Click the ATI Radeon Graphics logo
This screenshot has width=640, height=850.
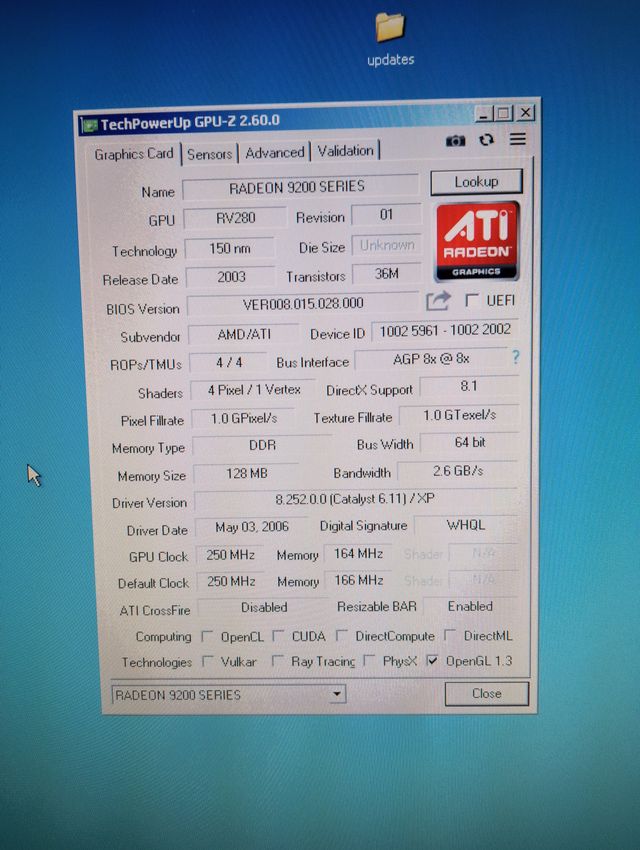[x=477, y=241]
